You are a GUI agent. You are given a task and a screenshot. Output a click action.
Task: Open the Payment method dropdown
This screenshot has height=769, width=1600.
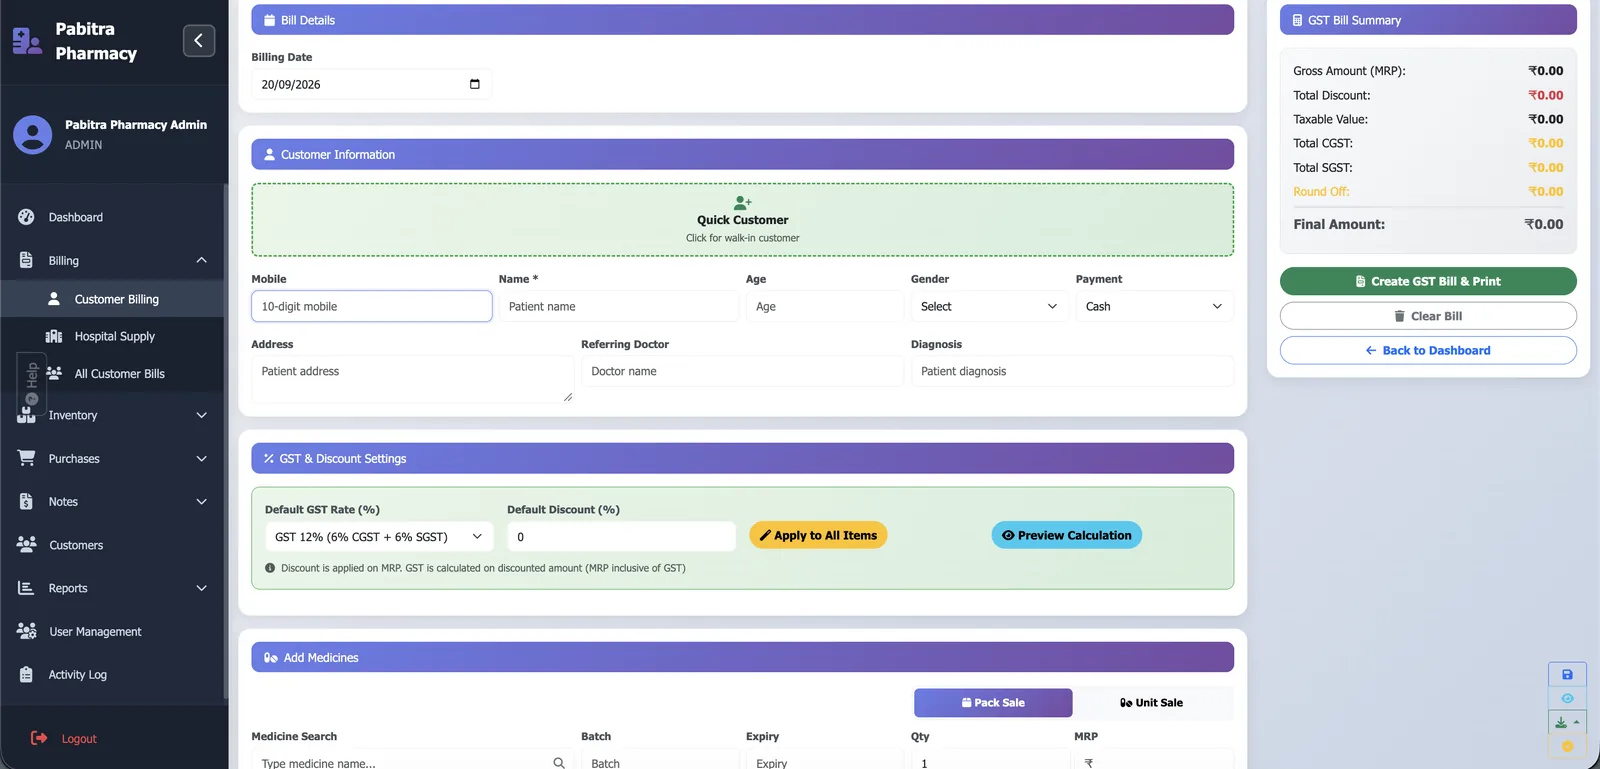[x=1154, y=306]
